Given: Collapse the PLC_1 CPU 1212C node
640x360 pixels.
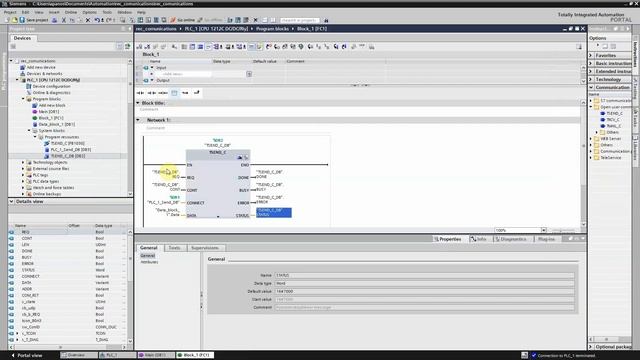Looking at the screenshot, I should pos(17,80).
